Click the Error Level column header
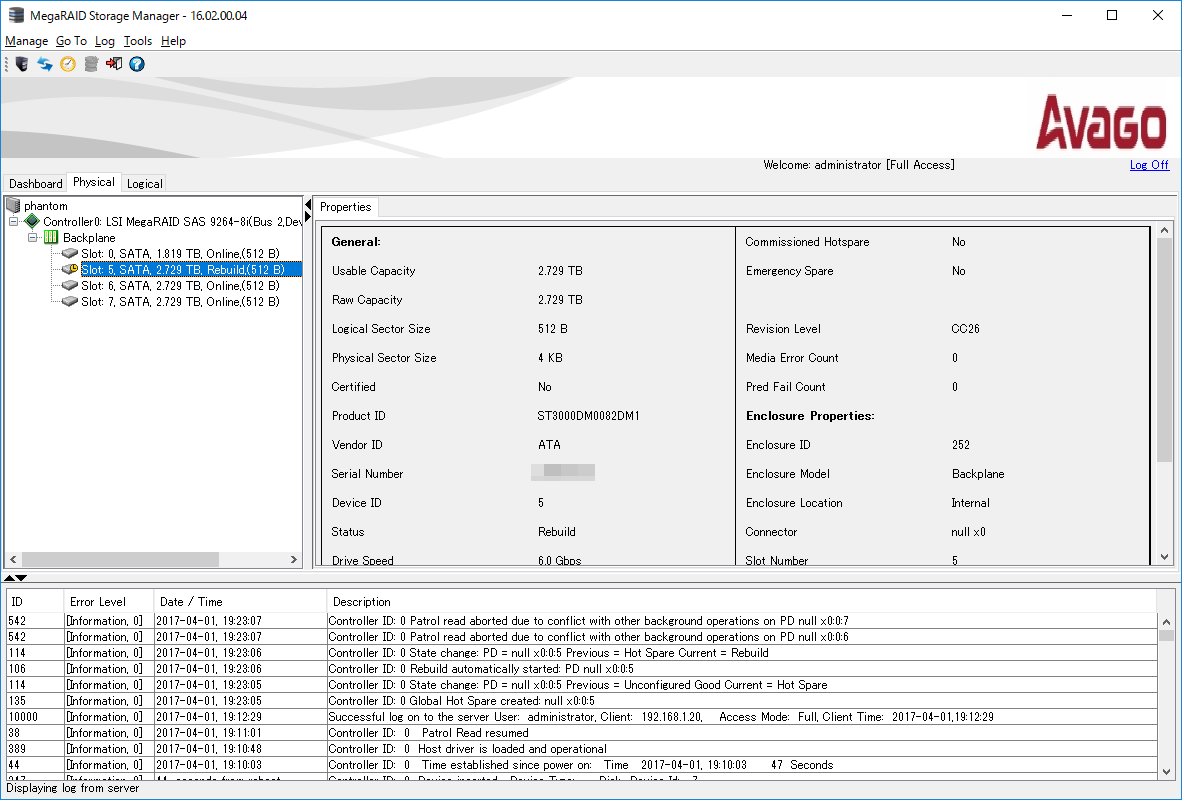 [x=109, y=602]
